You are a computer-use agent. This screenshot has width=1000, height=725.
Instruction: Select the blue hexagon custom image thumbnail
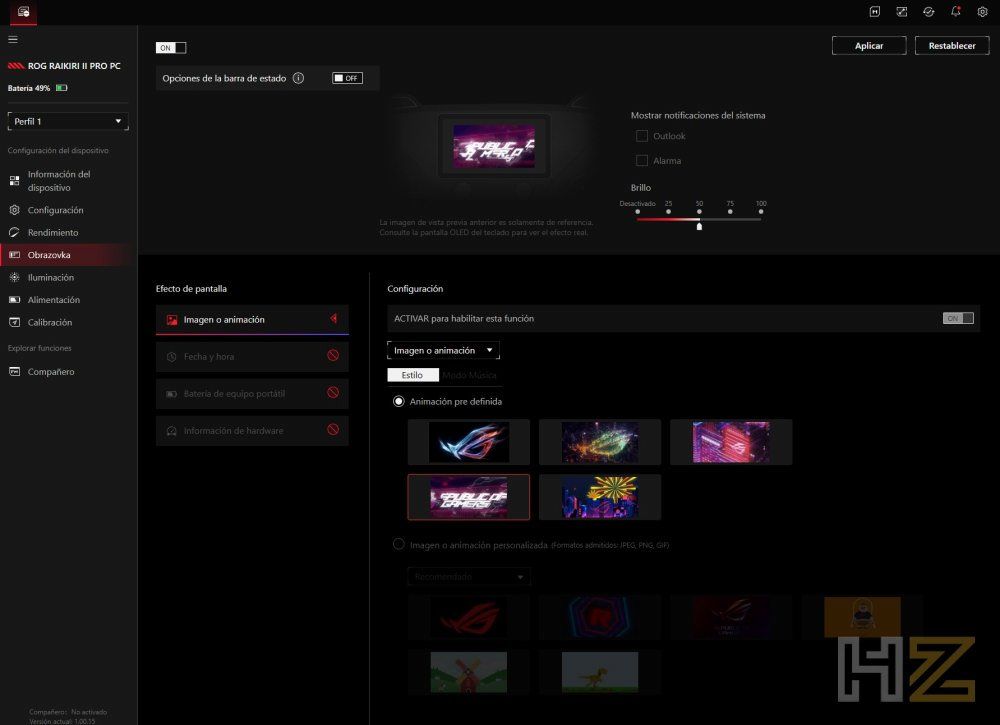(x=599, y=617)
